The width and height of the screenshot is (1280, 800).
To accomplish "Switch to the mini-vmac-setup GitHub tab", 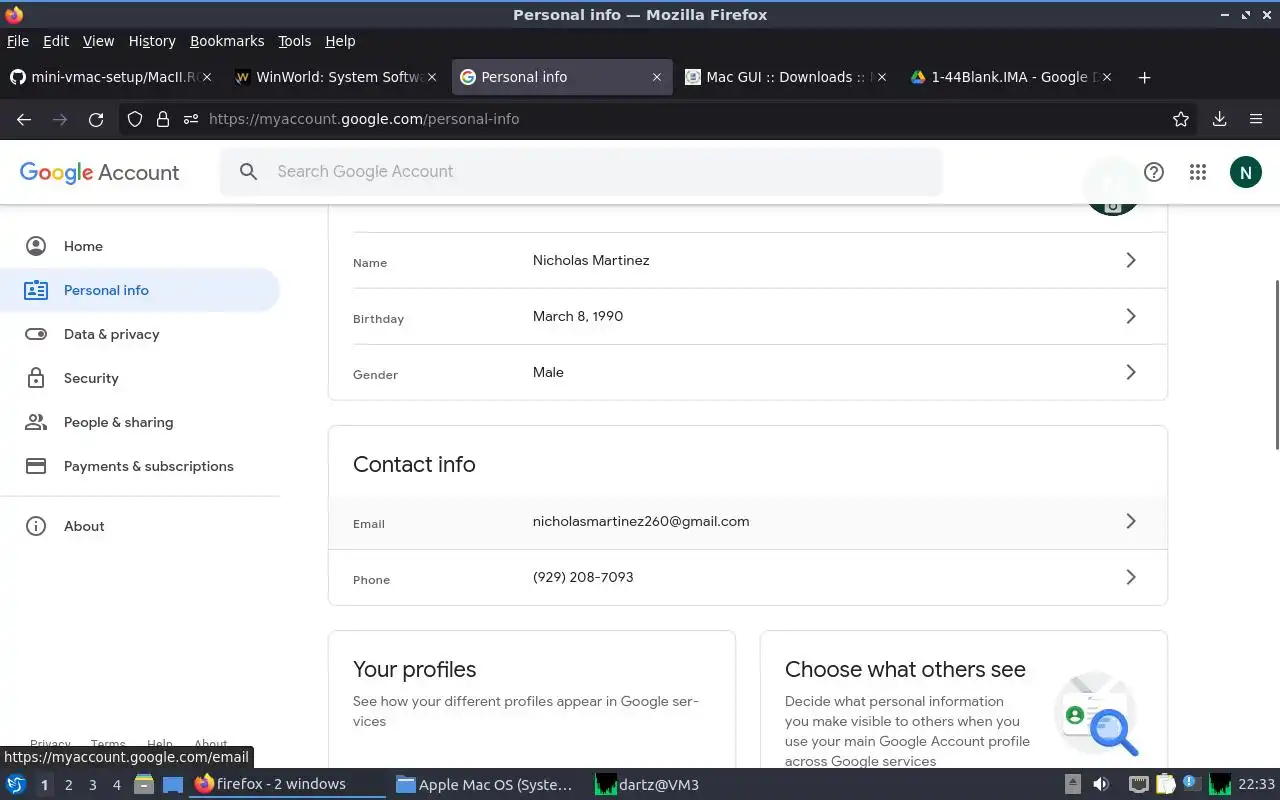I will [x=110, y=77].
